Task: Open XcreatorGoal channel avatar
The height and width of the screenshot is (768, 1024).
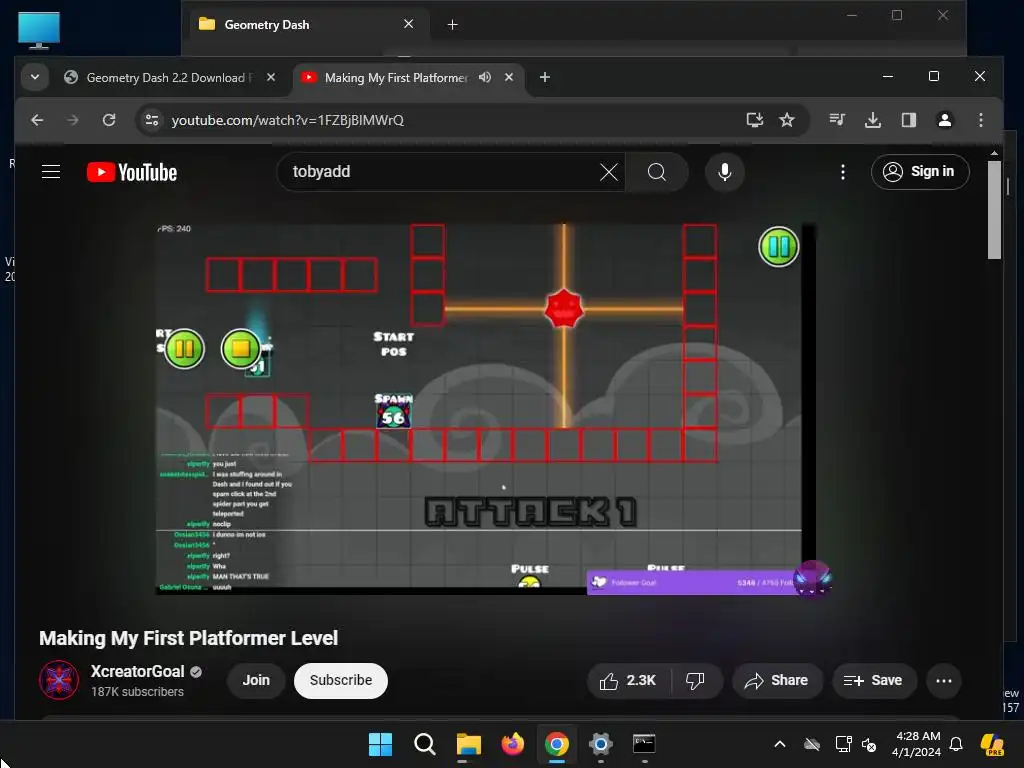Action: pos(59,680)
